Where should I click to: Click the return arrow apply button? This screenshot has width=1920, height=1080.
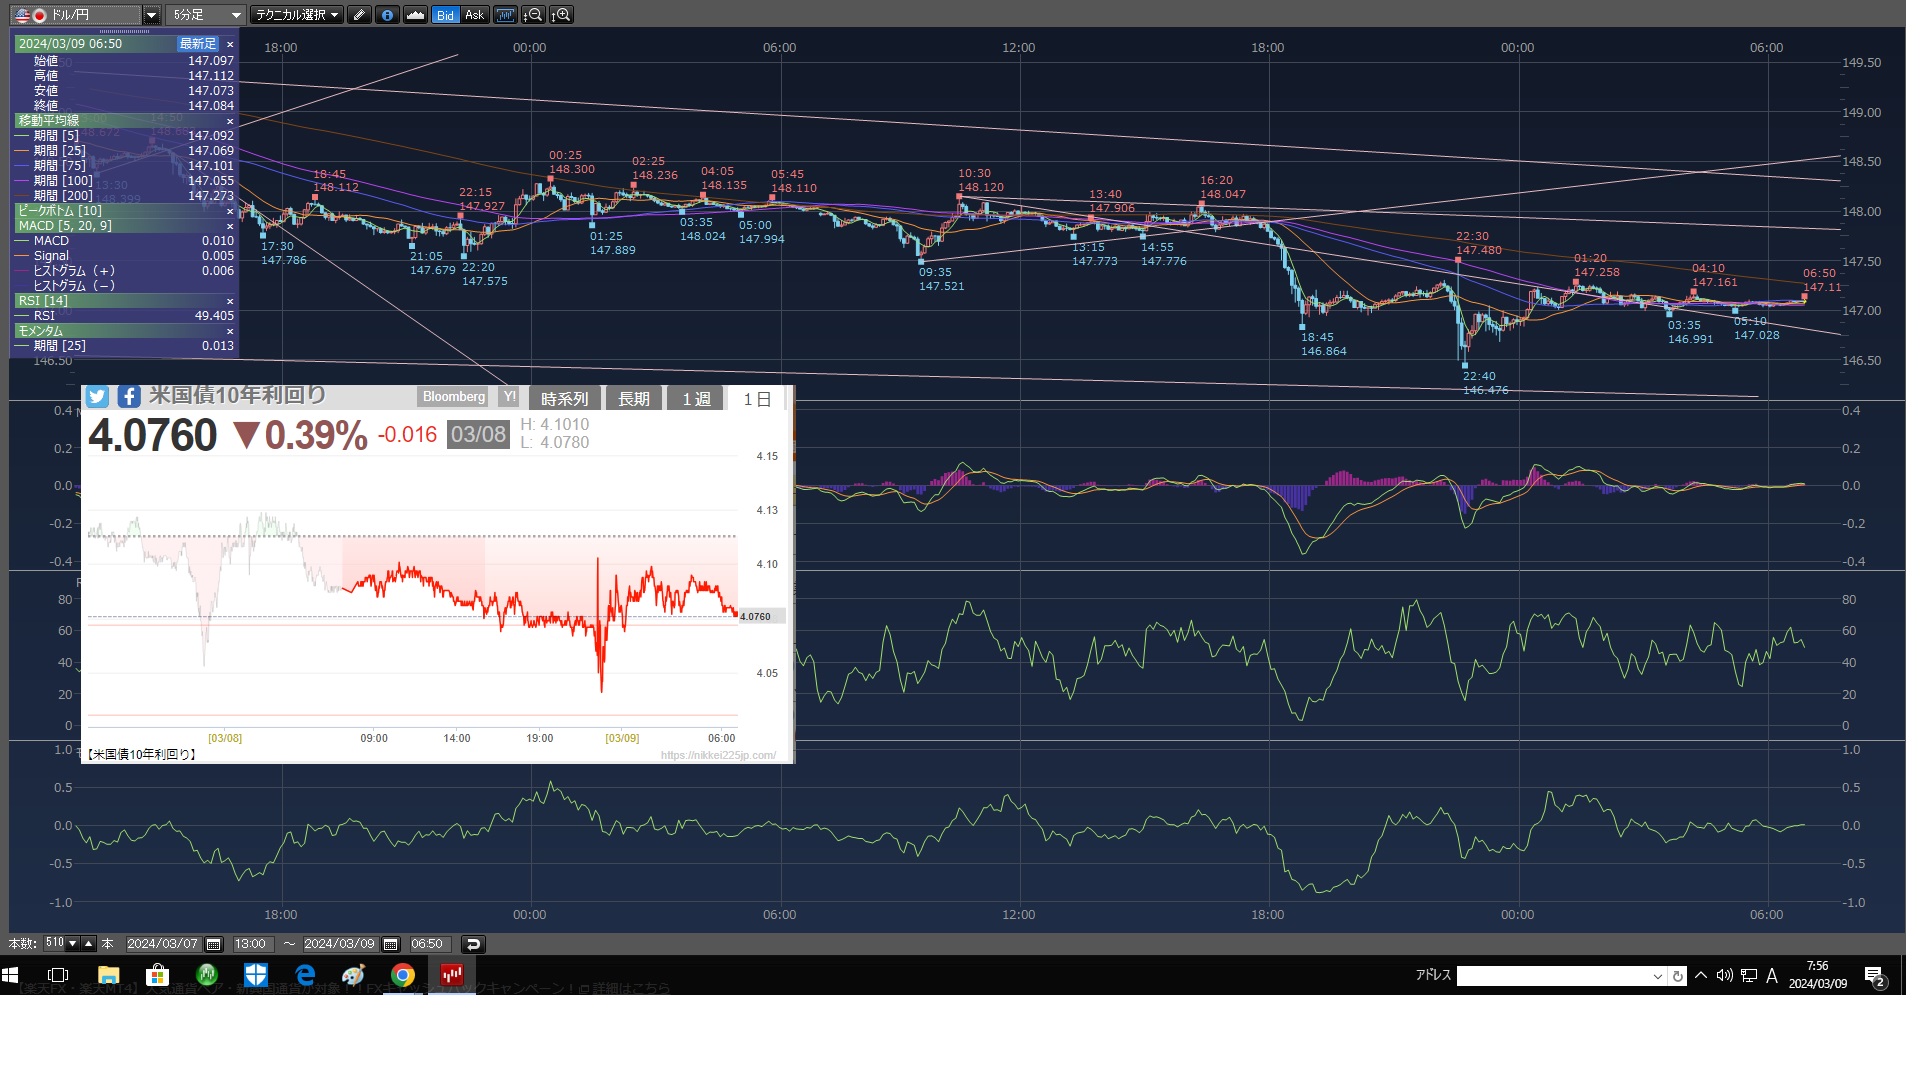click(x=473, y=944)
